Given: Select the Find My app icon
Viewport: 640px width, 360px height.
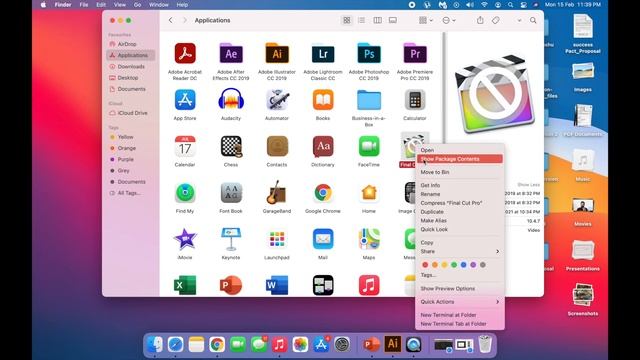Looking at the screenshot, I should (x=185, y=193).
